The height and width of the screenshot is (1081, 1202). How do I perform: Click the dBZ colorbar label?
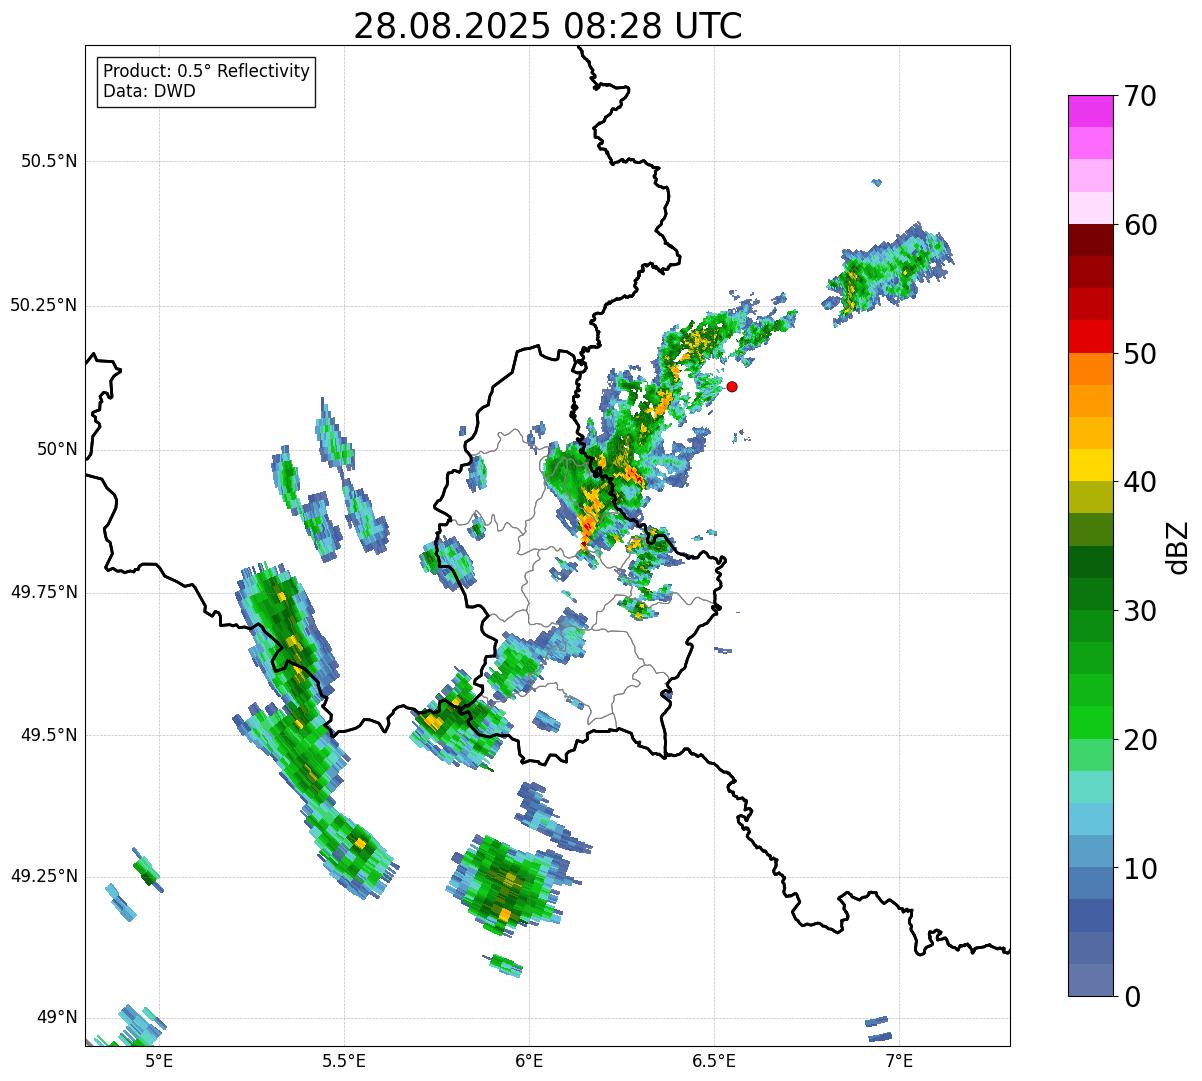click(1178, 546)
